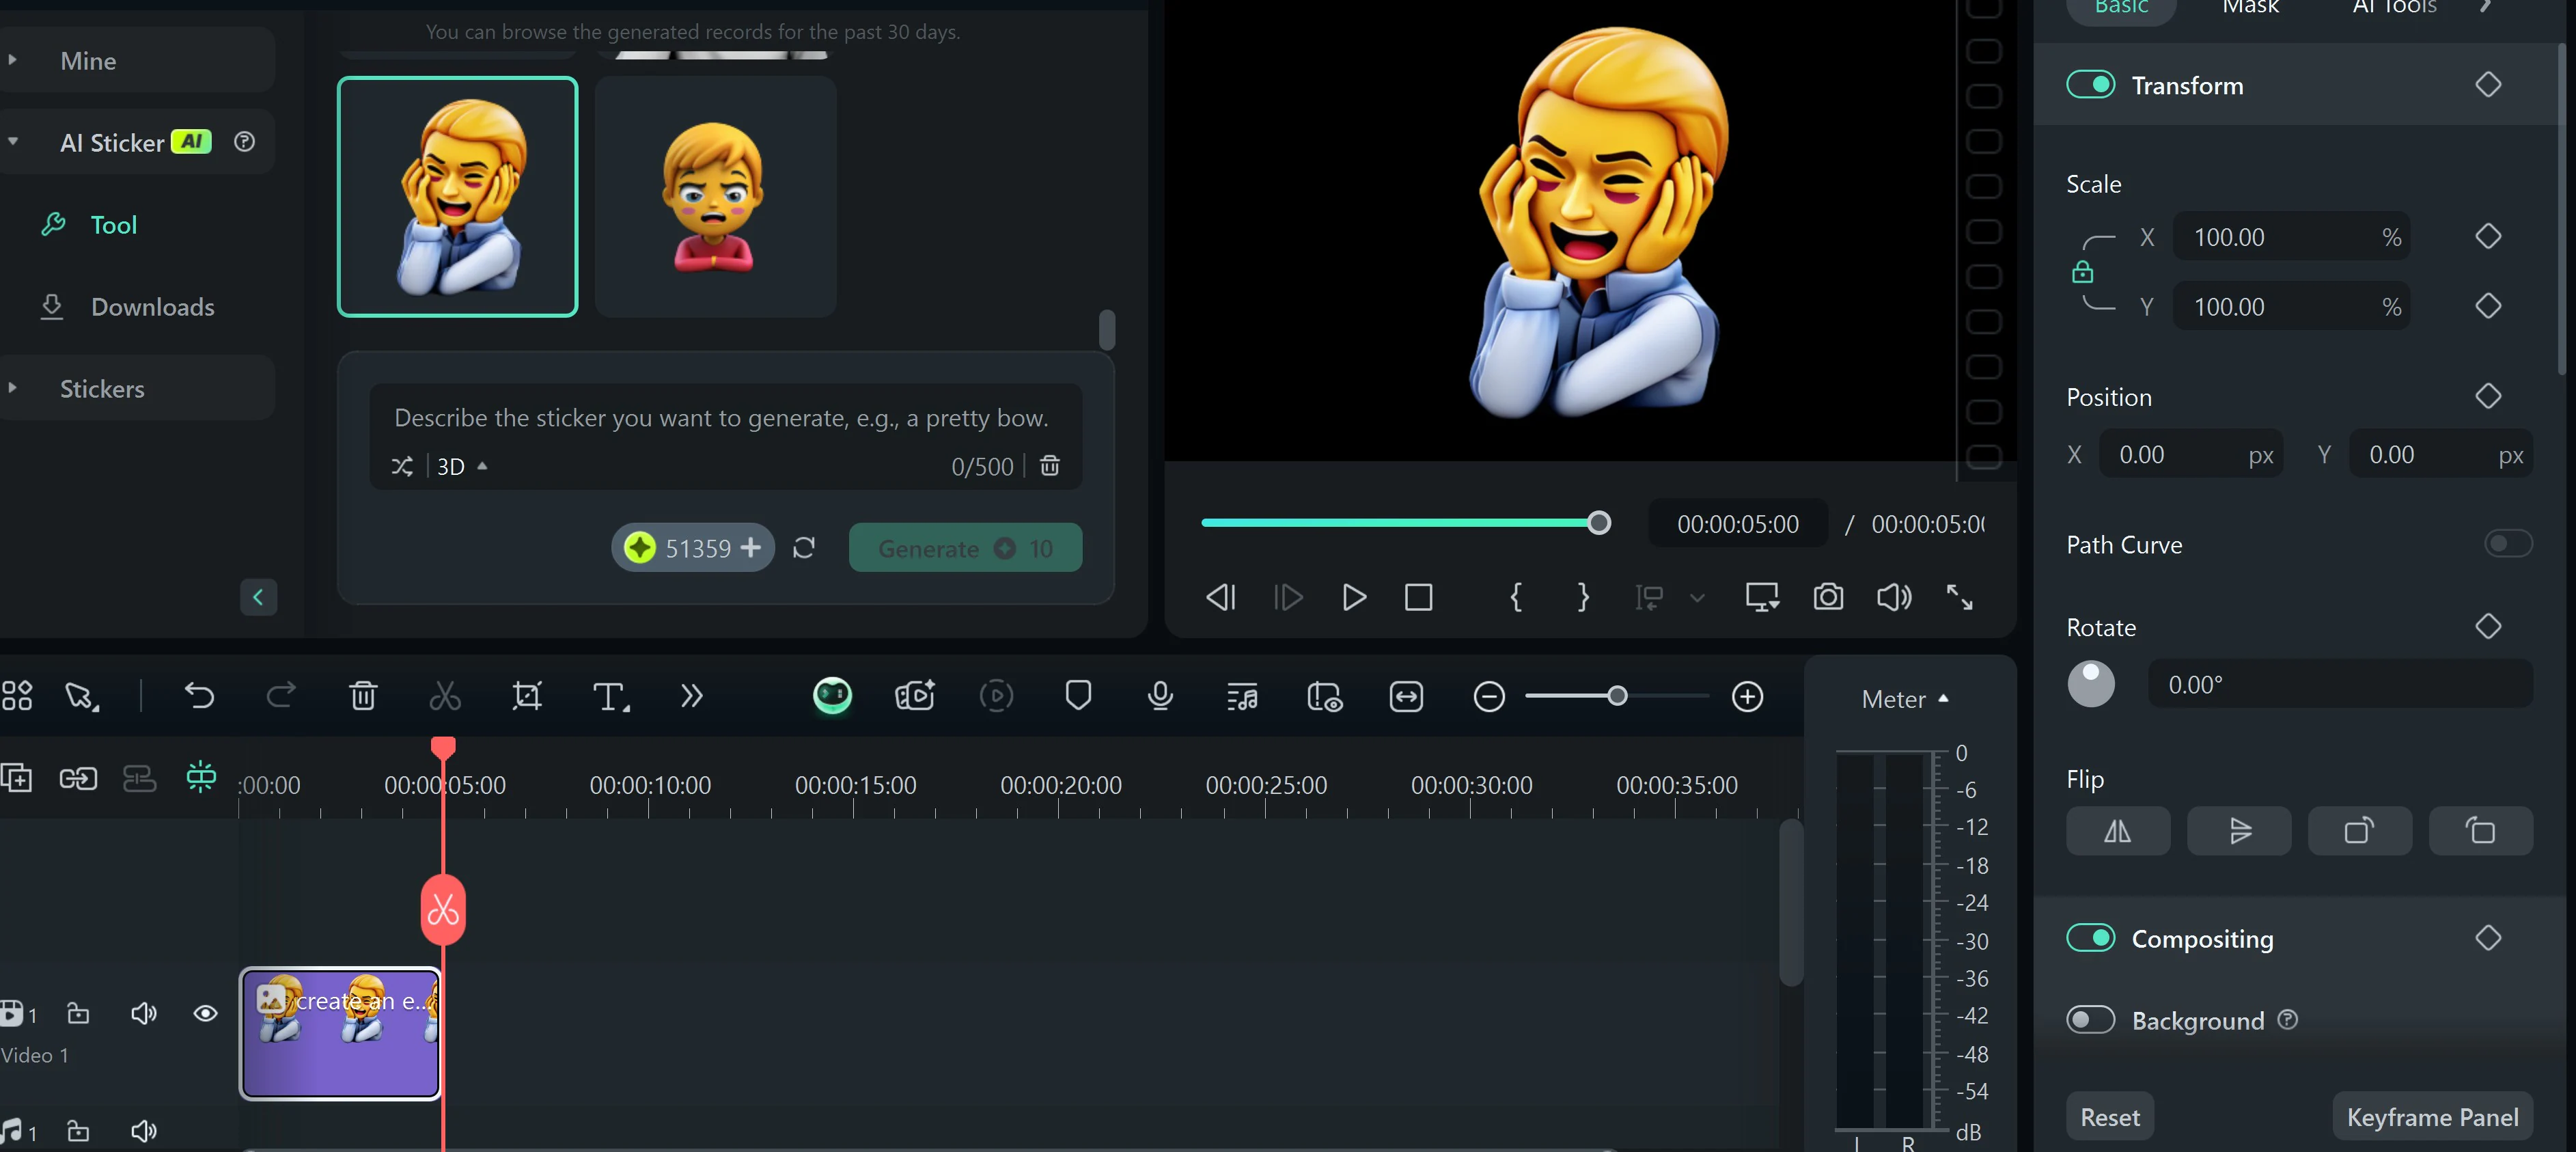Click the AI camera enhance icon
The image size is (2576, 1152).
point(915,696)
